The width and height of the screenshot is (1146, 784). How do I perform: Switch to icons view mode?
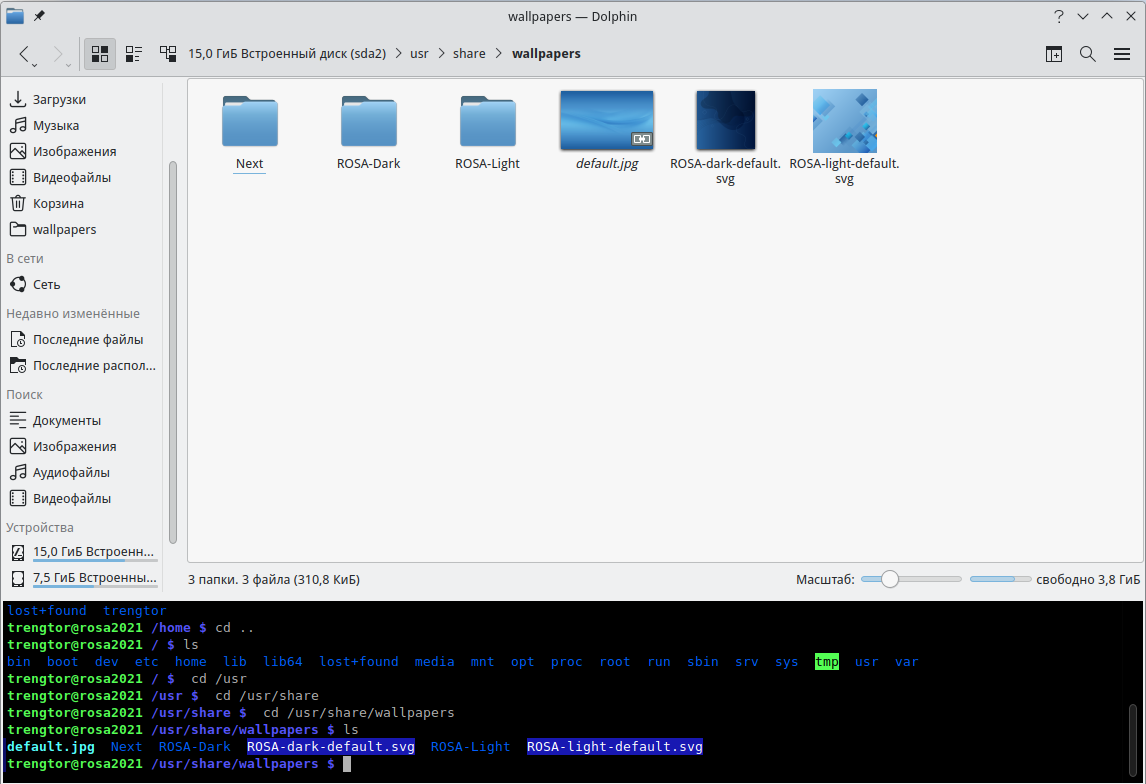100,53
